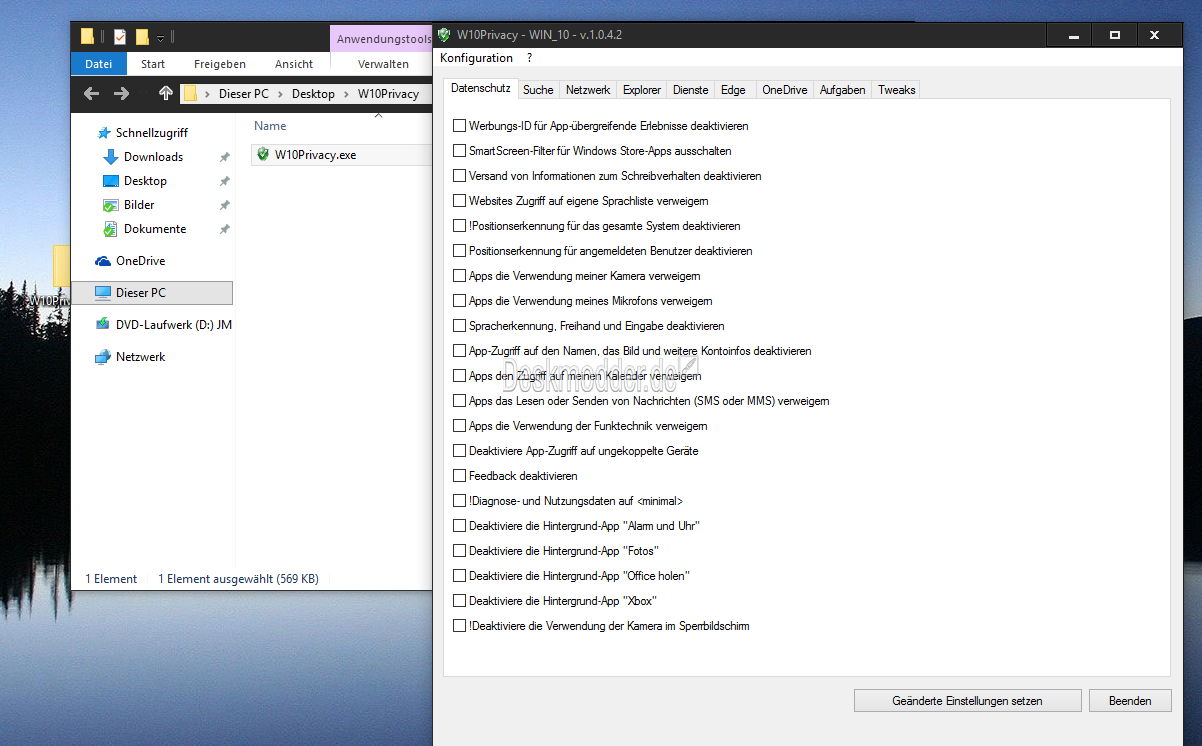Check Kamera im Sperrbildschirm deaktivieren

pos(460,626)
